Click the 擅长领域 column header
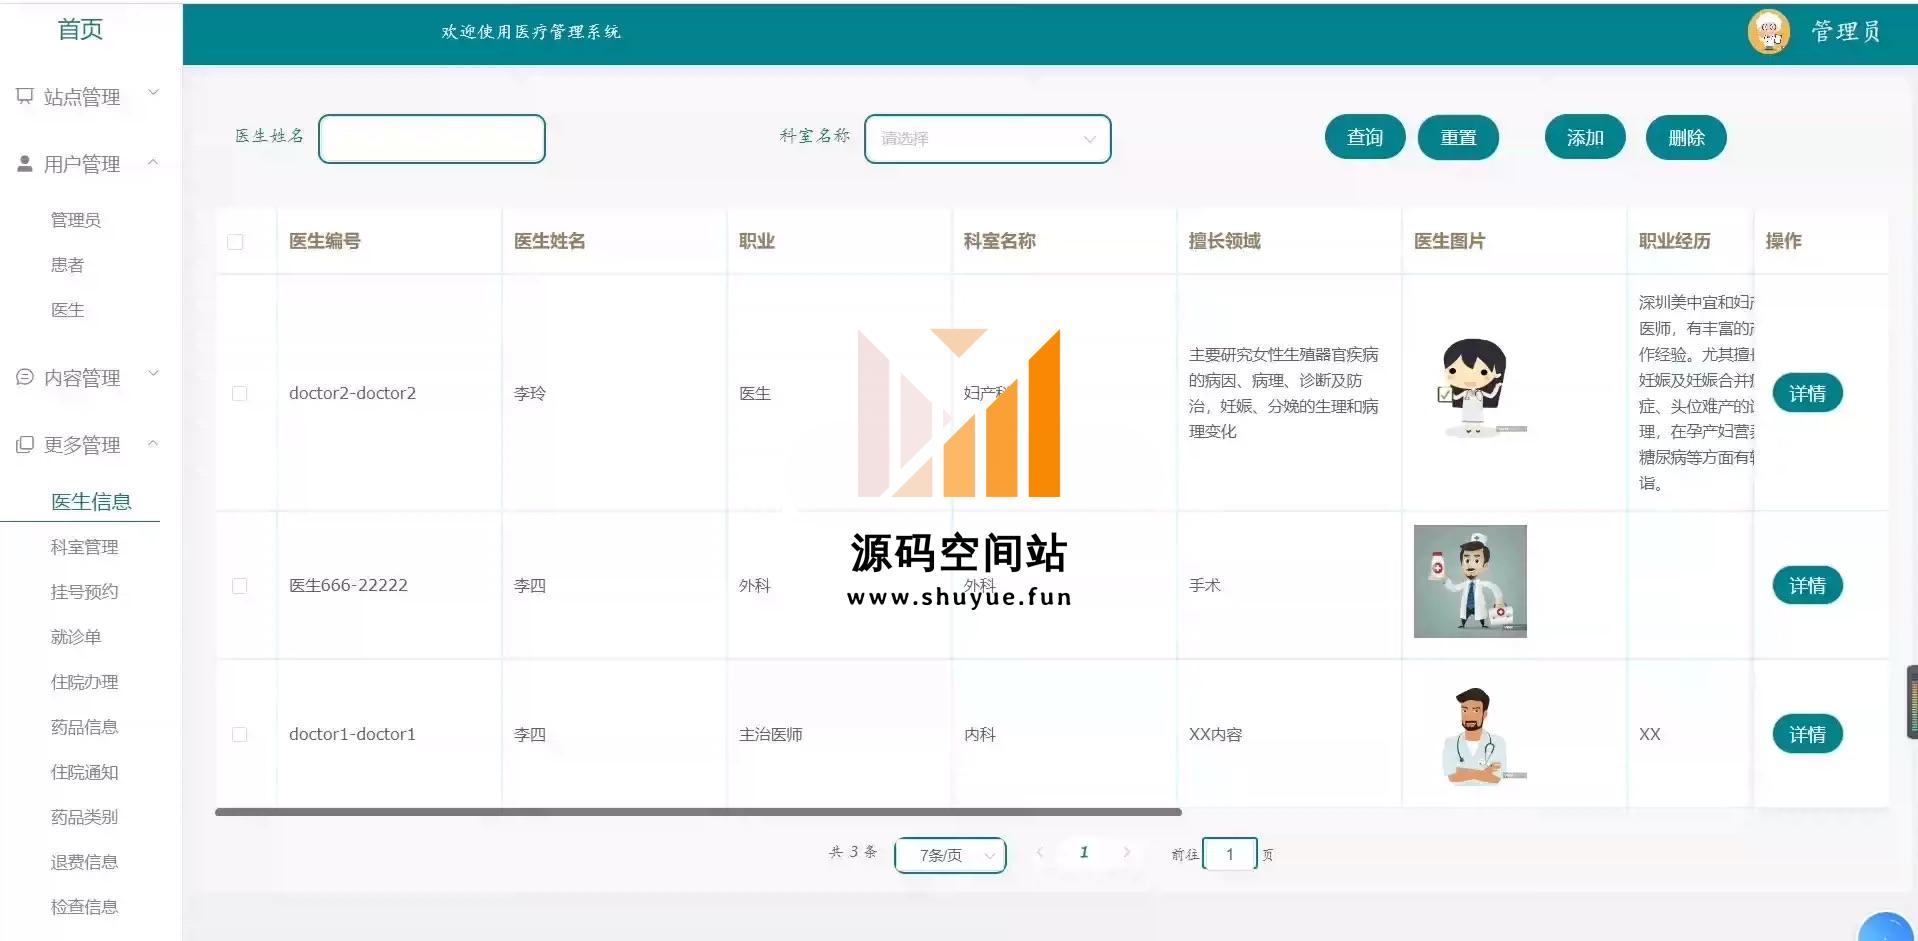Image resolution: width=1918 pixels, height=941 pixels. tap(1225, 241)
